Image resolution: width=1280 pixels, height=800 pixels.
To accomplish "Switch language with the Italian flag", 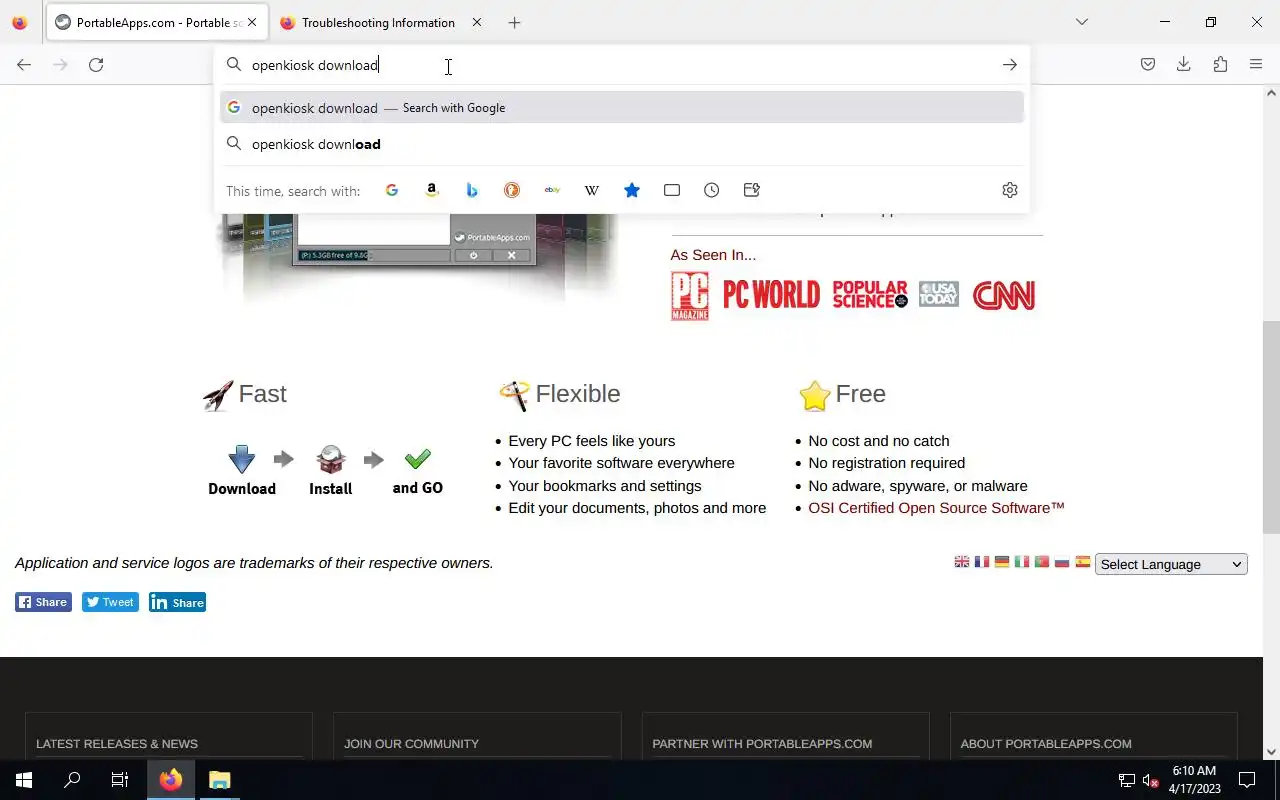I will (1022, 562).
